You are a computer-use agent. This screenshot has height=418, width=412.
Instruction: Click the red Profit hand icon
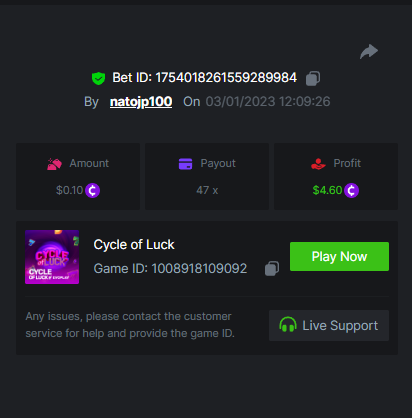pyautogui.click(x=318, y=164)
